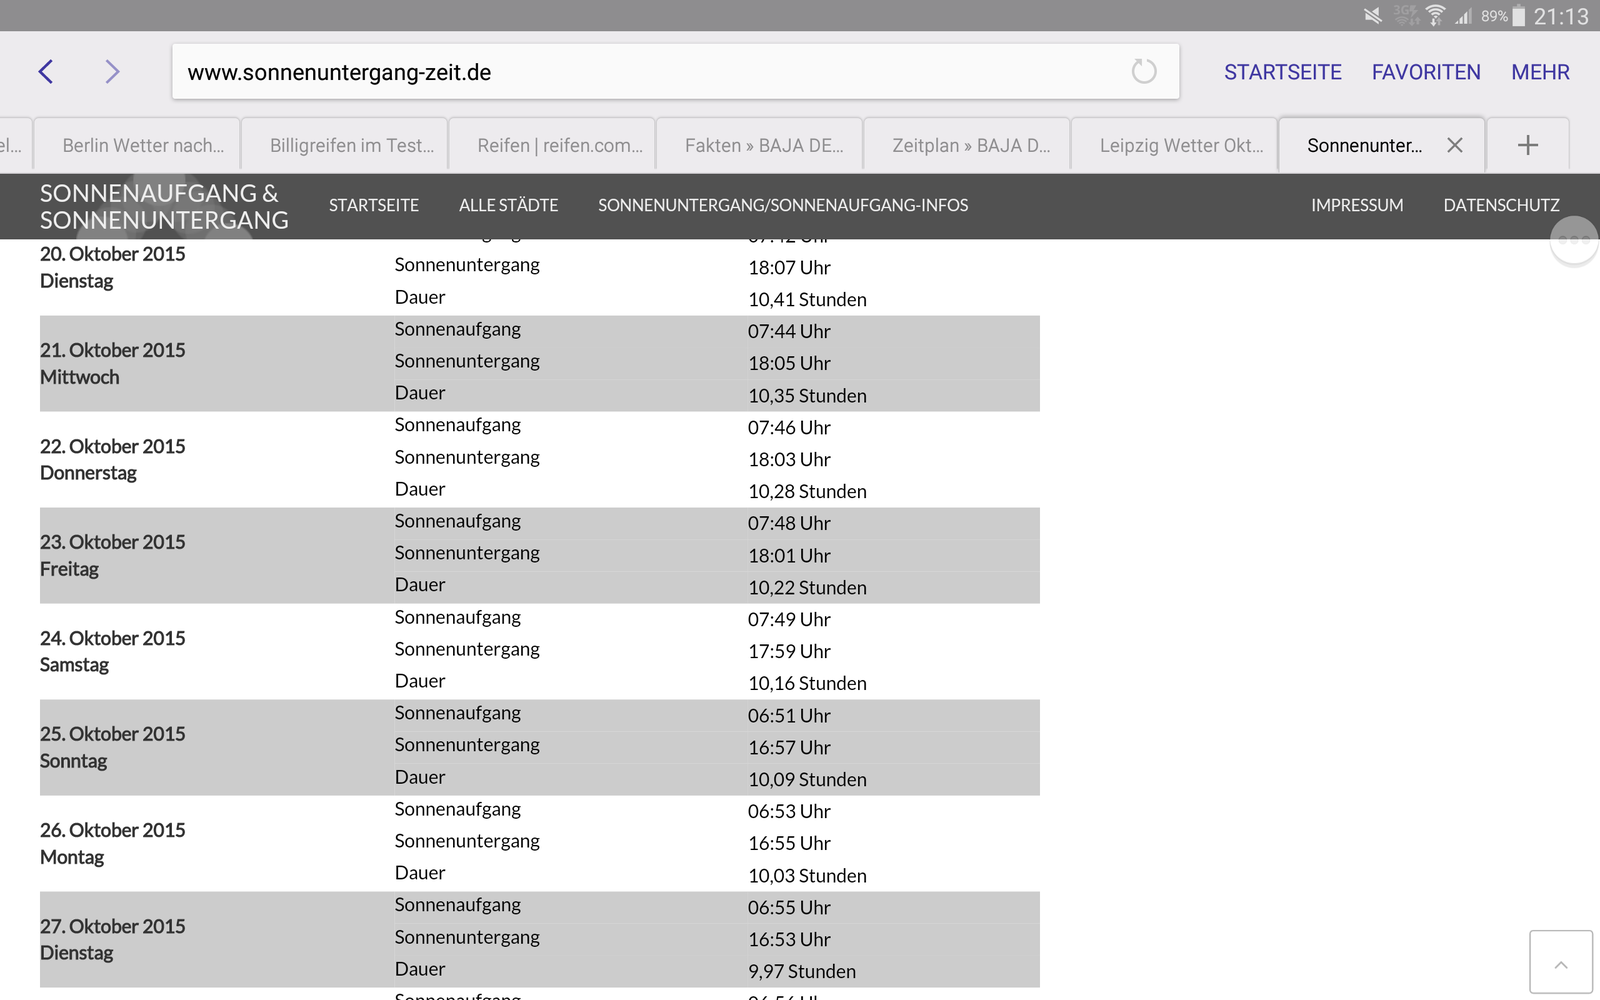Open the Reifen | reifen.com tab
Image resolution: width=1600 pixels, height=1000 pixels.
559,146
